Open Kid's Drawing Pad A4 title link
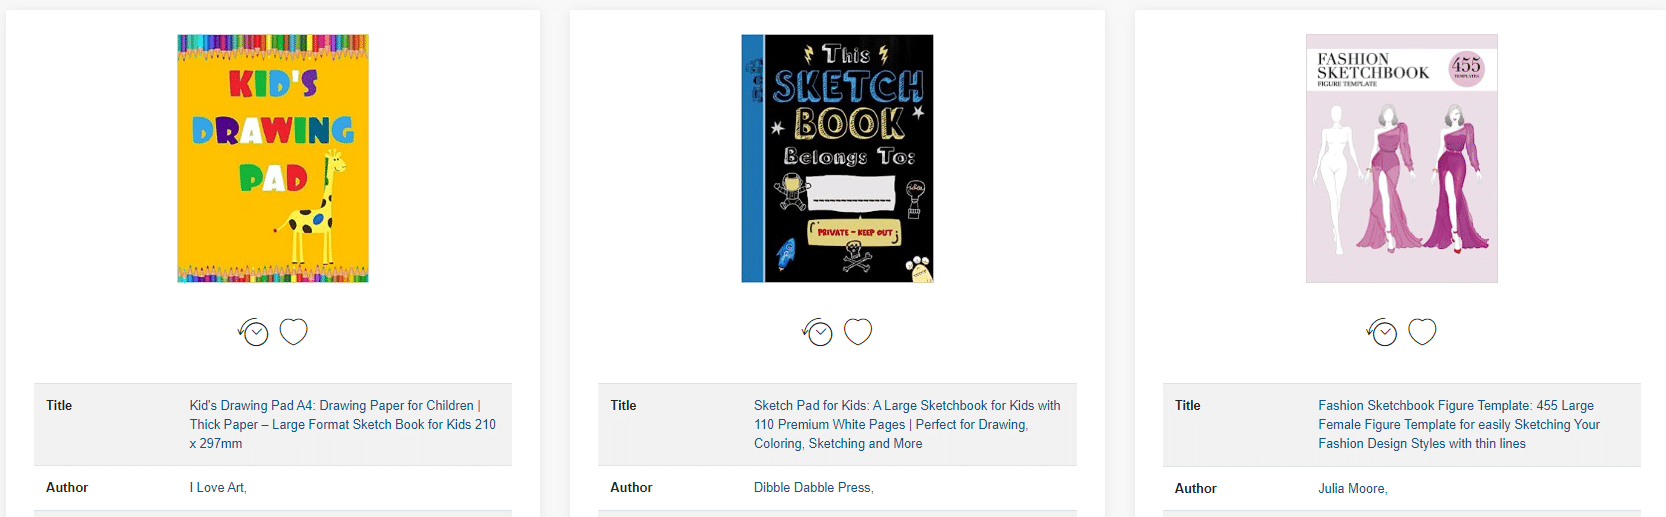This screenshot has width=1666, height=517. [x=343, y=424]
